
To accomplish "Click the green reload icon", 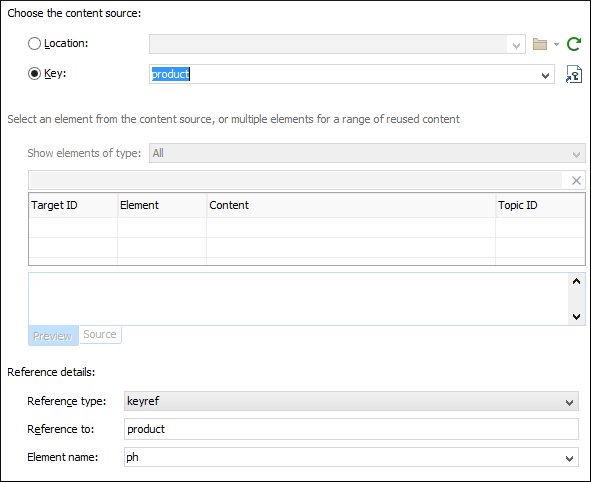I will [574, 44].
